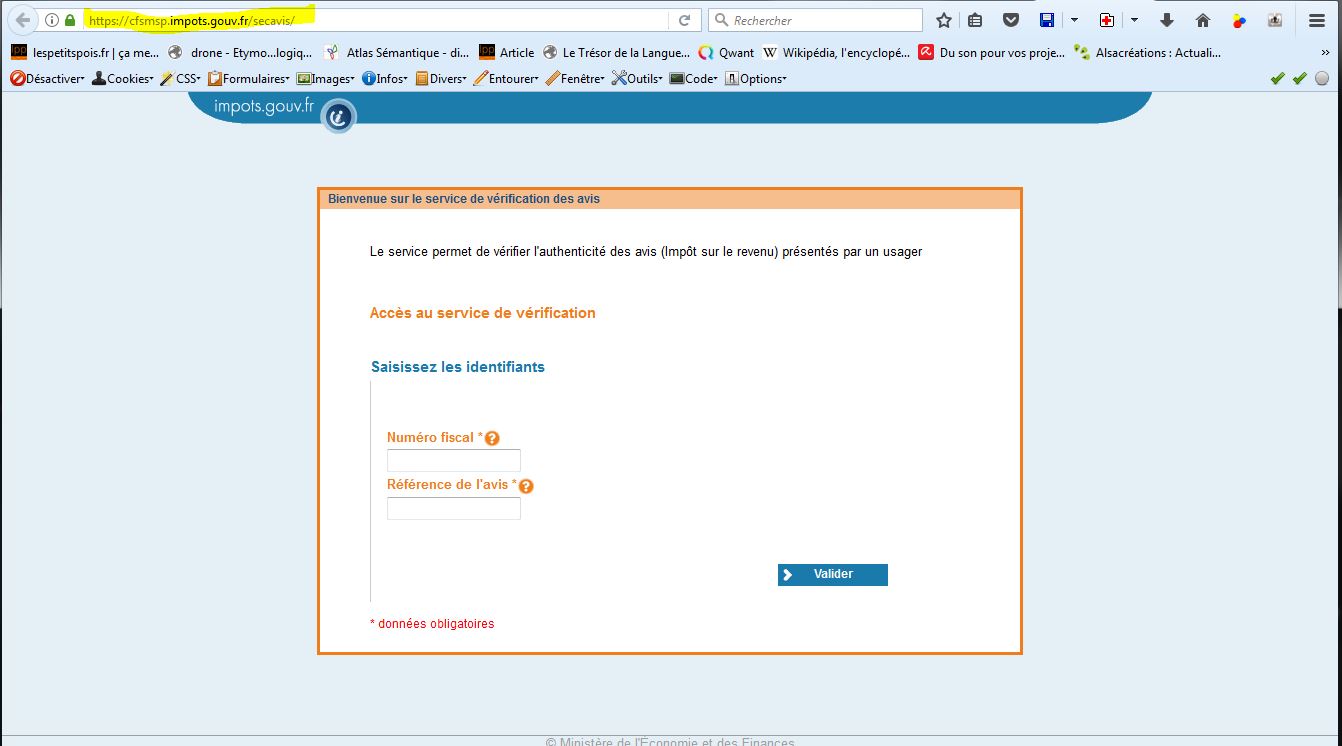
Task: Show hidden bookmarks with the chevron
Action: tap(1323, 52)
